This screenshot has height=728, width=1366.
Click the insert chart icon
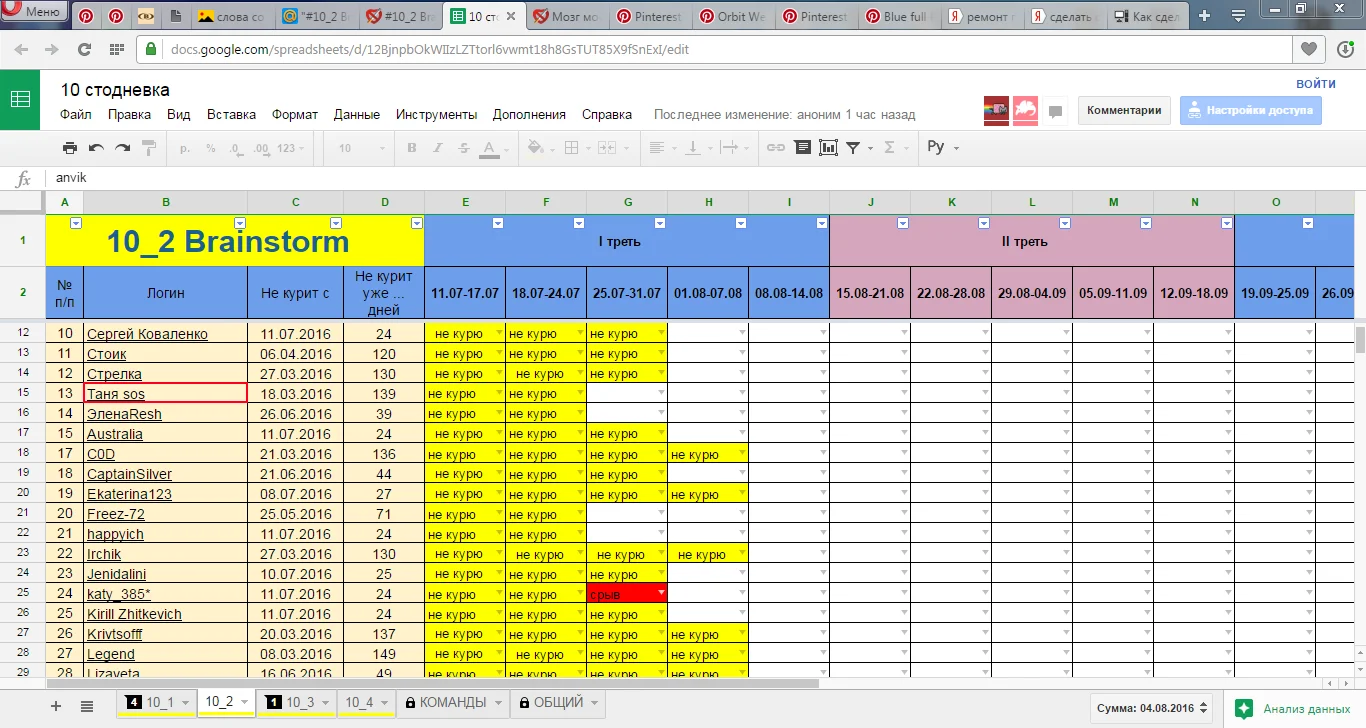[828, 148]
